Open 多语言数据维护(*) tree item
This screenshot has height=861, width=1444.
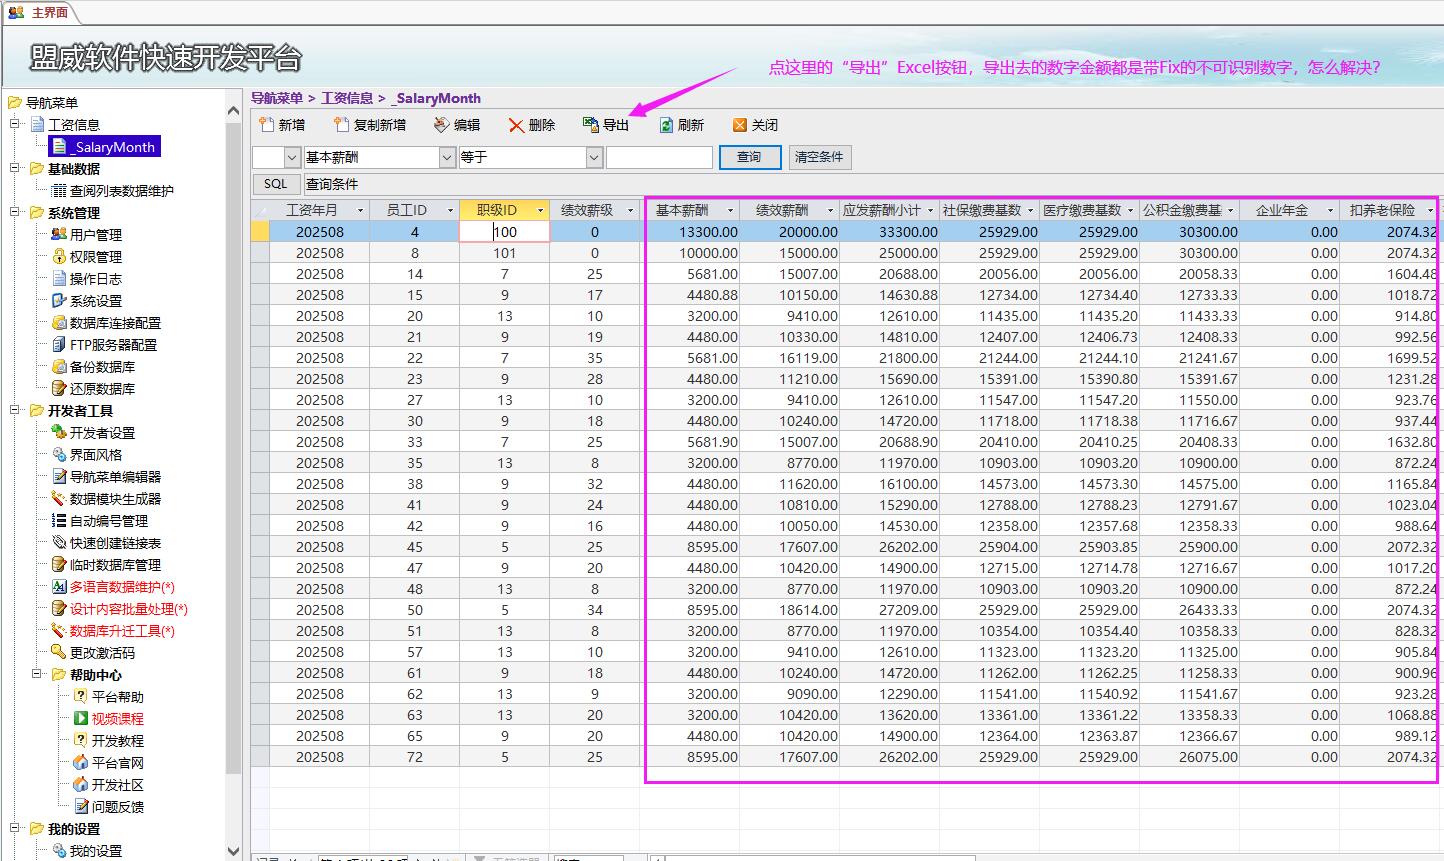point(122,587)
